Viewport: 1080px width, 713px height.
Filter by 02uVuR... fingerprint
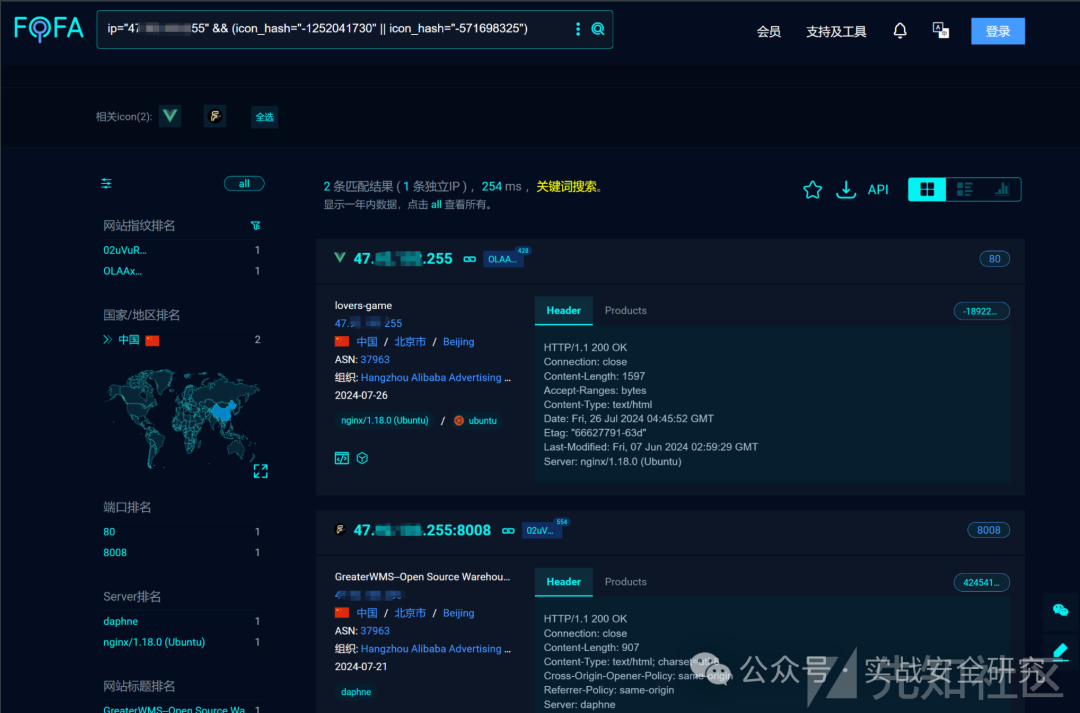125,250
